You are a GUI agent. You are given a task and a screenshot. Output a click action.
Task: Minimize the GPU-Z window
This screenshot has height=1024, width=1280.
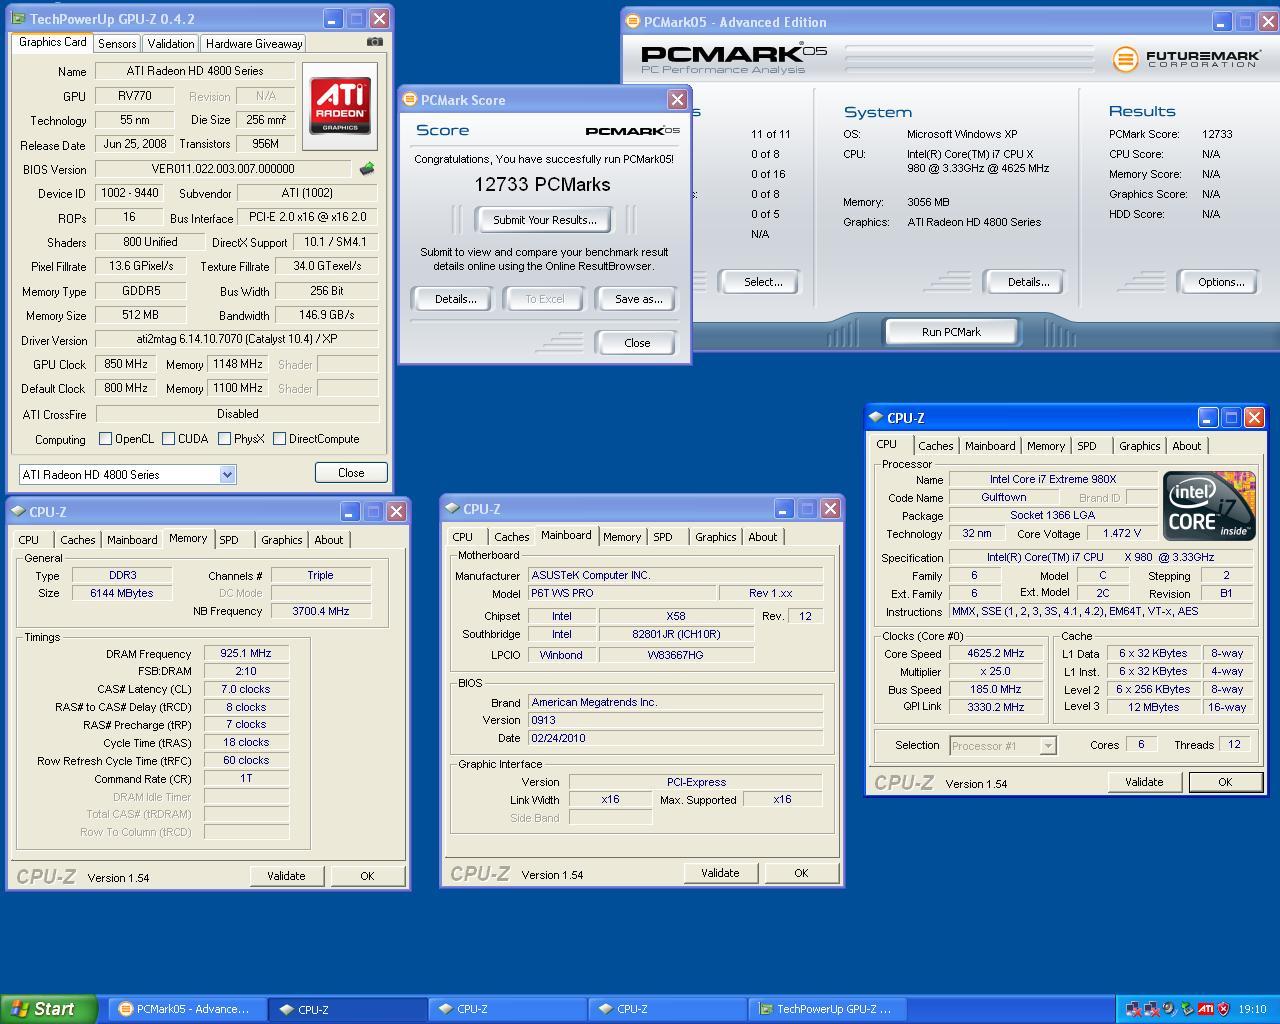(332, 19)
